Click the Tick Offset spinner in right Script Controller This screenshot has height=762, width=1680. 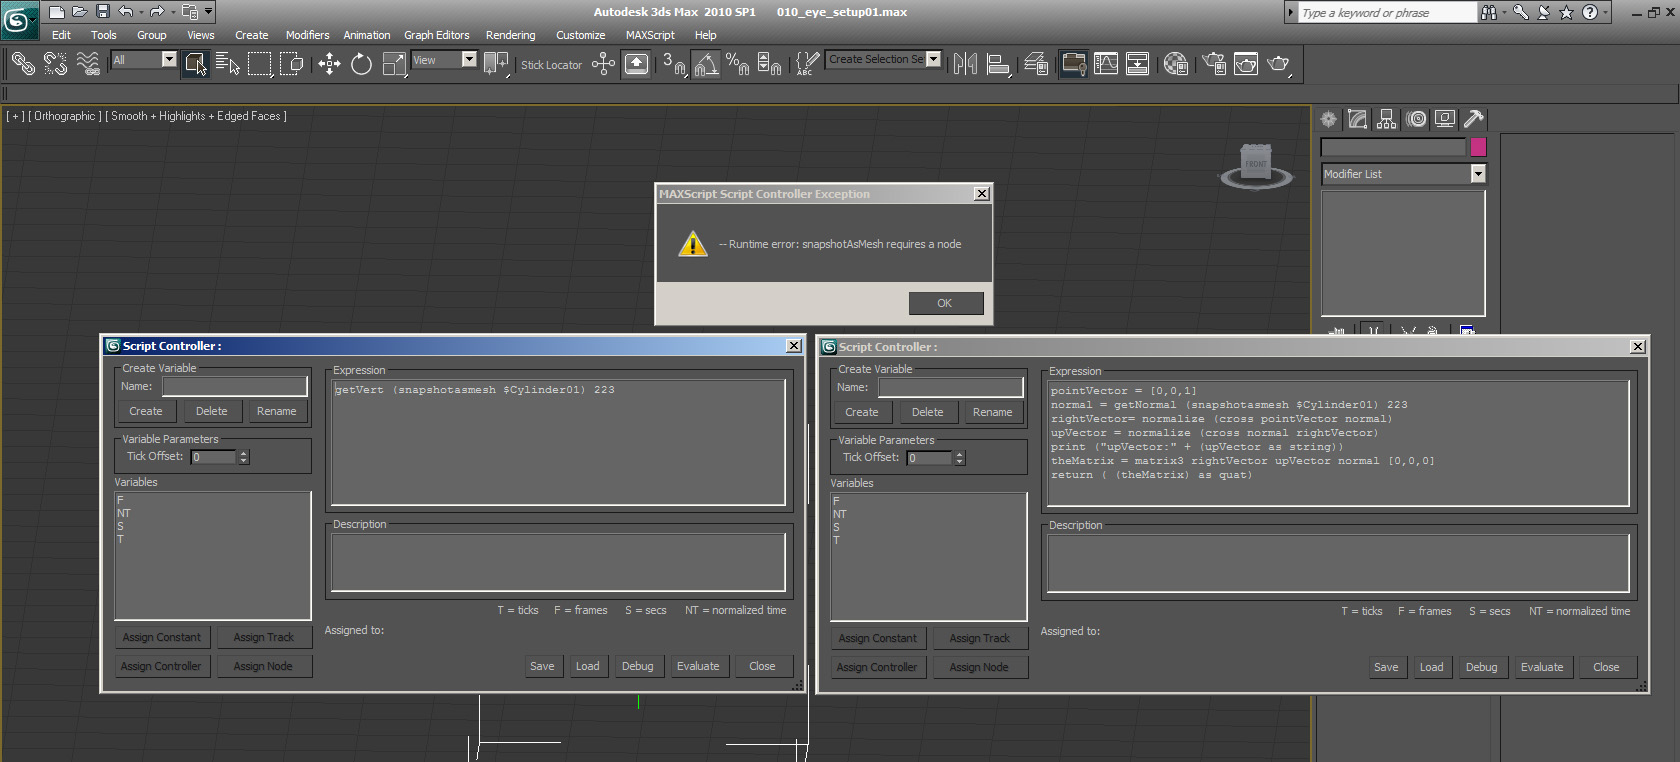pyautogui.click(x=960, y=458)
